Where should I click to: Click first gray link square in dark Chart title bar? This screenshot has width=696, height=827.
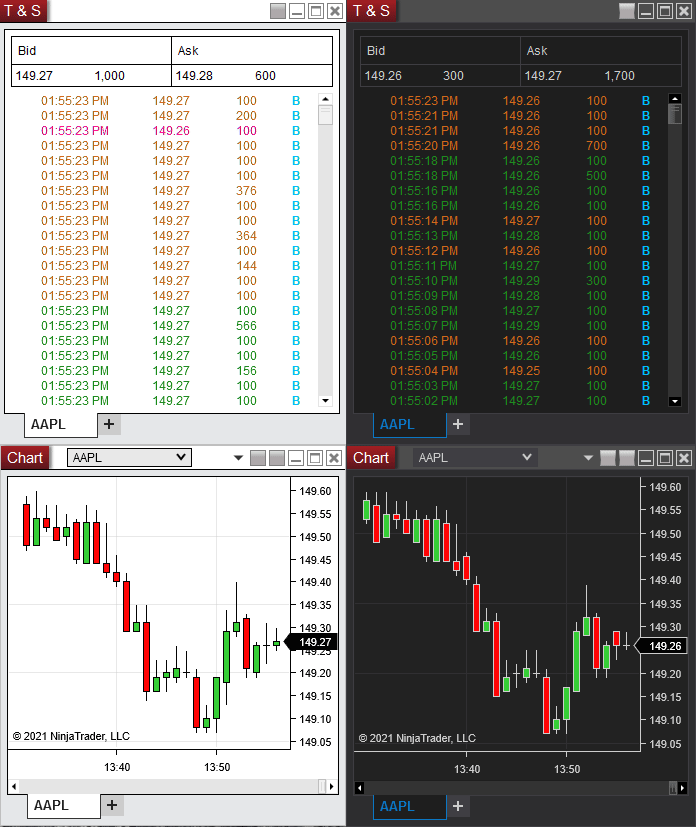[x=608, y=458]
